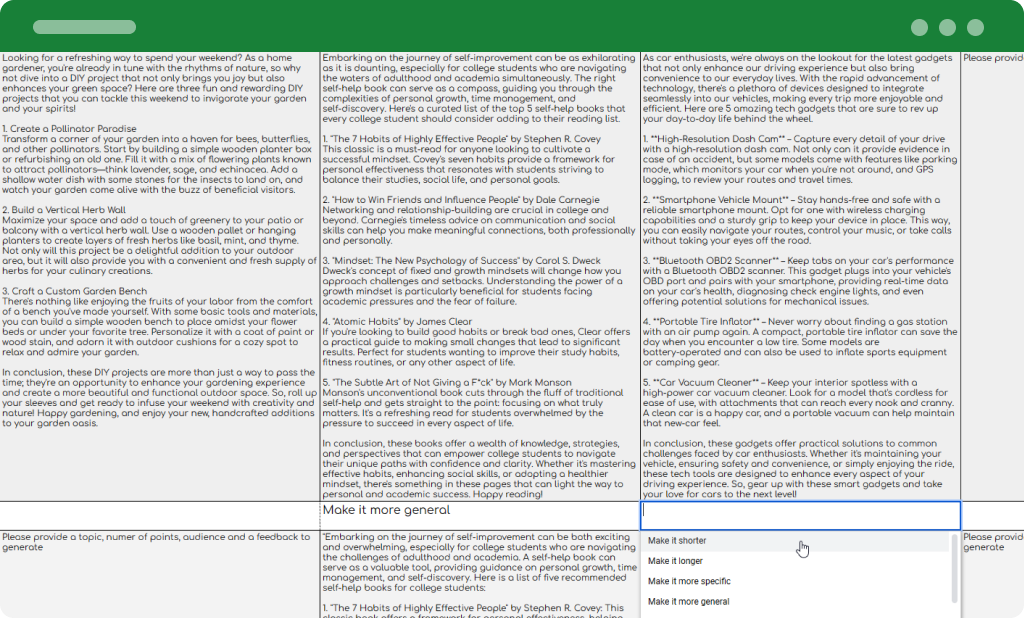Screen dimensions: 1024x618
Task: Click the right-edge vertical scrollbar of the grid
Action: [x=955, y=570]
